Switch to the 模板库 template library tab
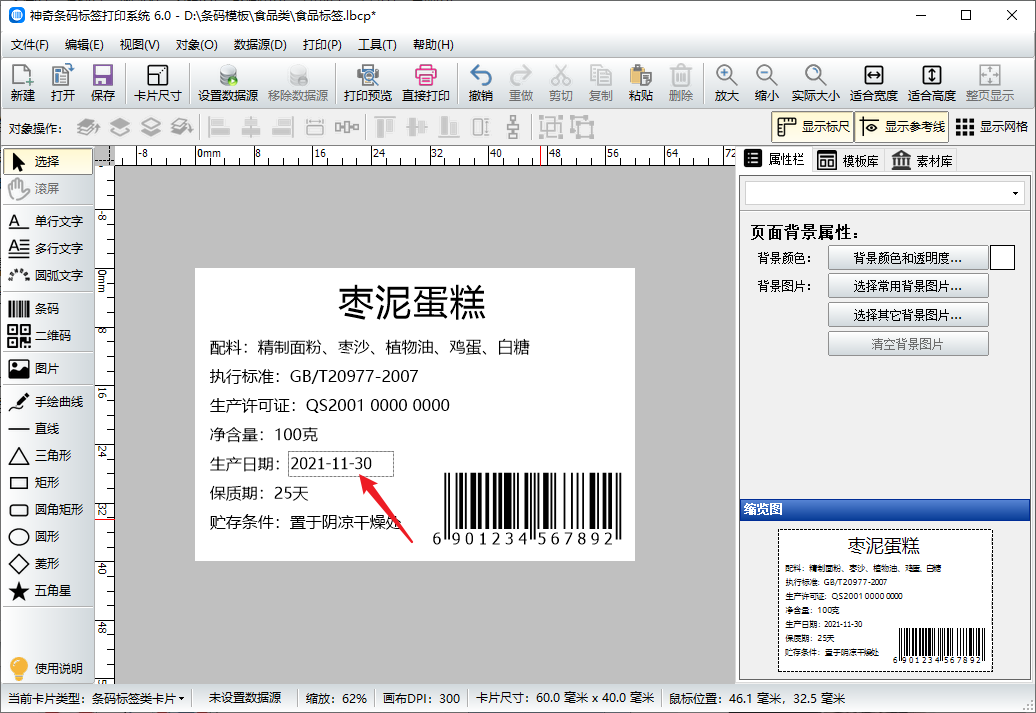Viewport: 1036px width, 713px height. [847, 160]
